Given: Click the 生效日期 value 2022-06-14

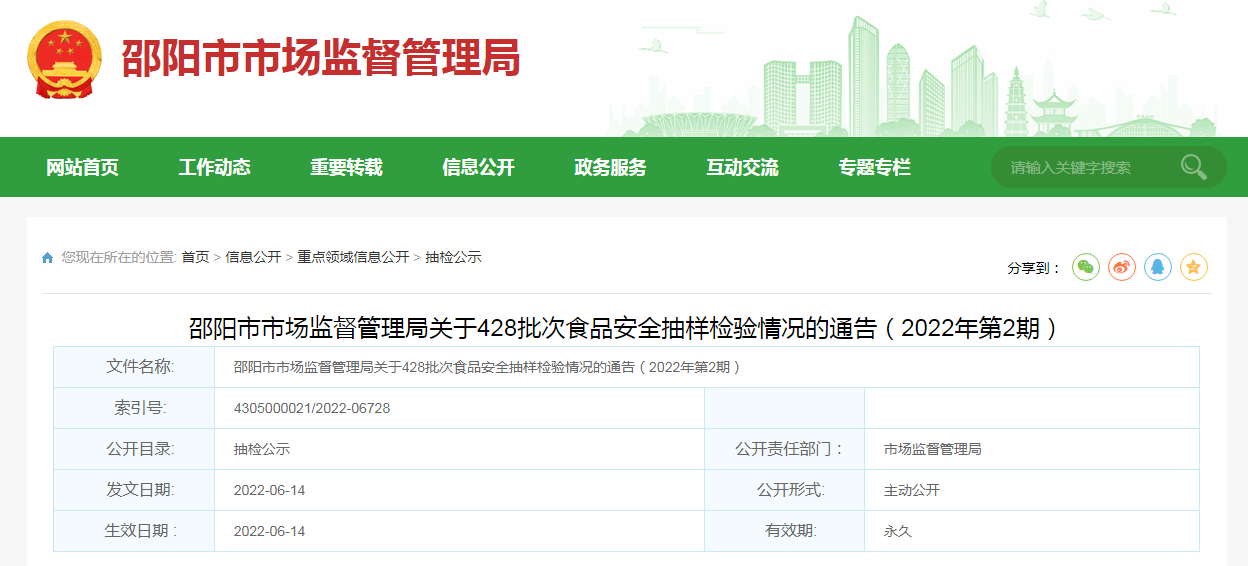Looking at the screenshot, I should click(x=269, y=531).
